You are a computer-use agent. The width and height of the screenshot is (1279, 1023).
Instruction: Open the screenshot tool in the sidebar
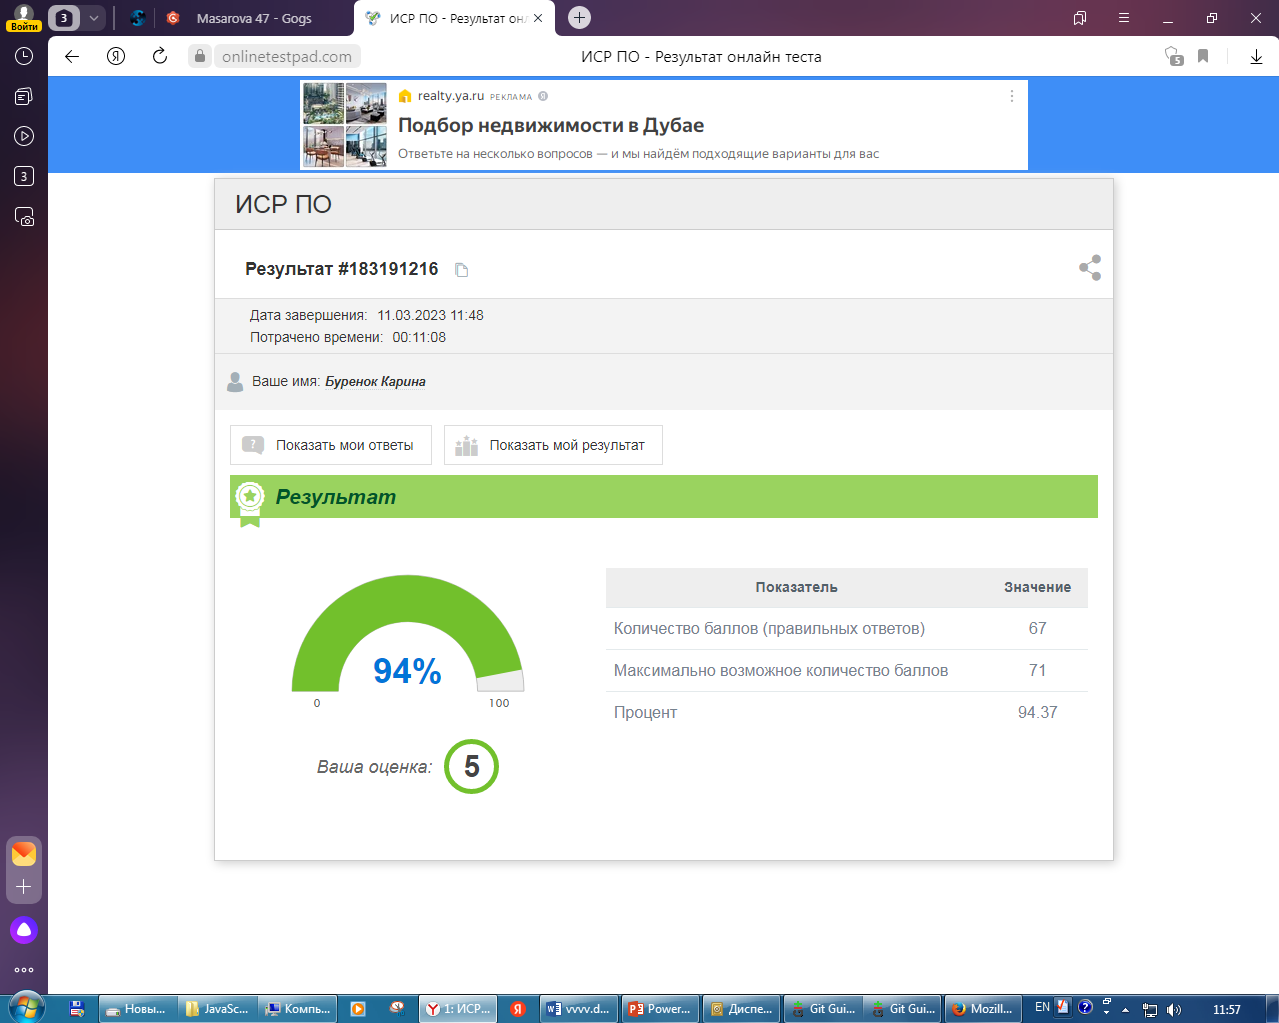(x=24, y=217)
